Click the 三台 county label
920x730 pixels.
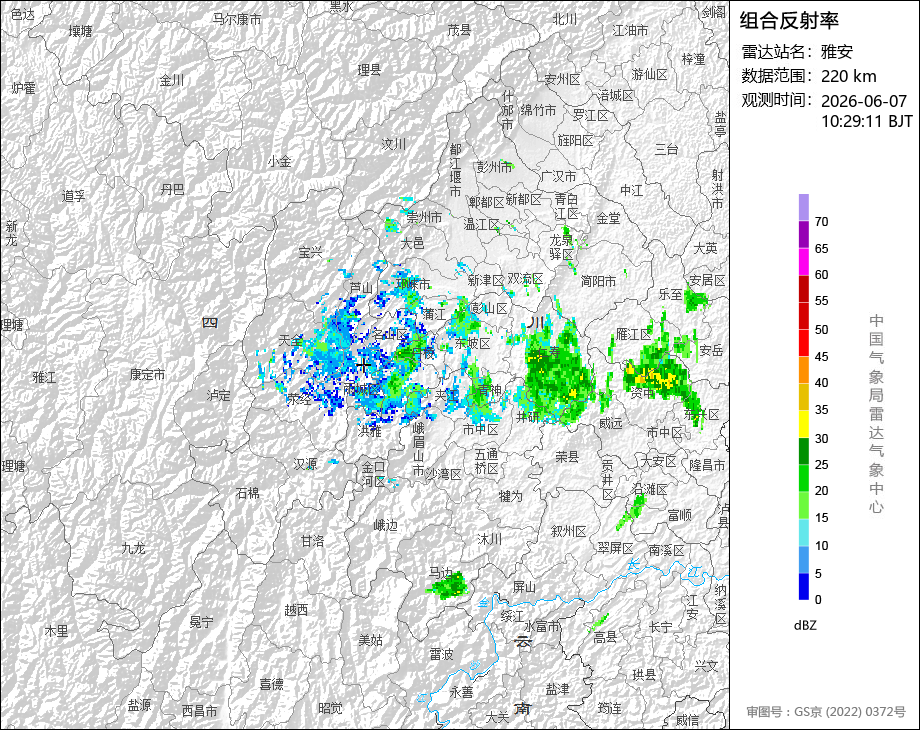[x=667, y=150]
